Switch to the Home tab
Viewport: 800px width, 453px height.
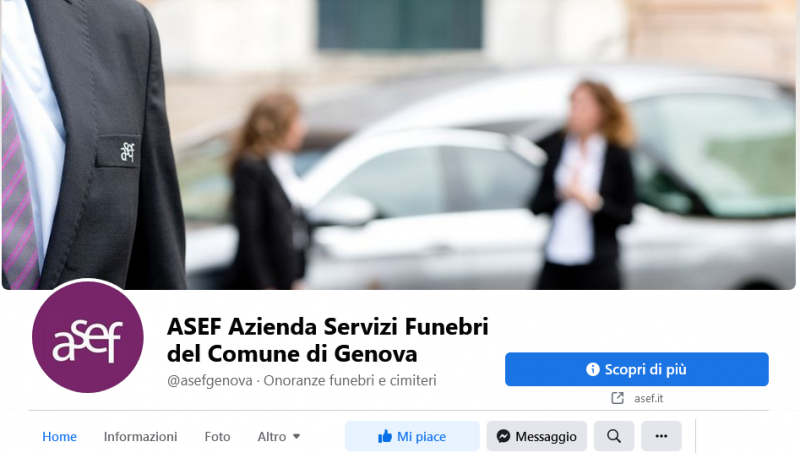[59, 437]
